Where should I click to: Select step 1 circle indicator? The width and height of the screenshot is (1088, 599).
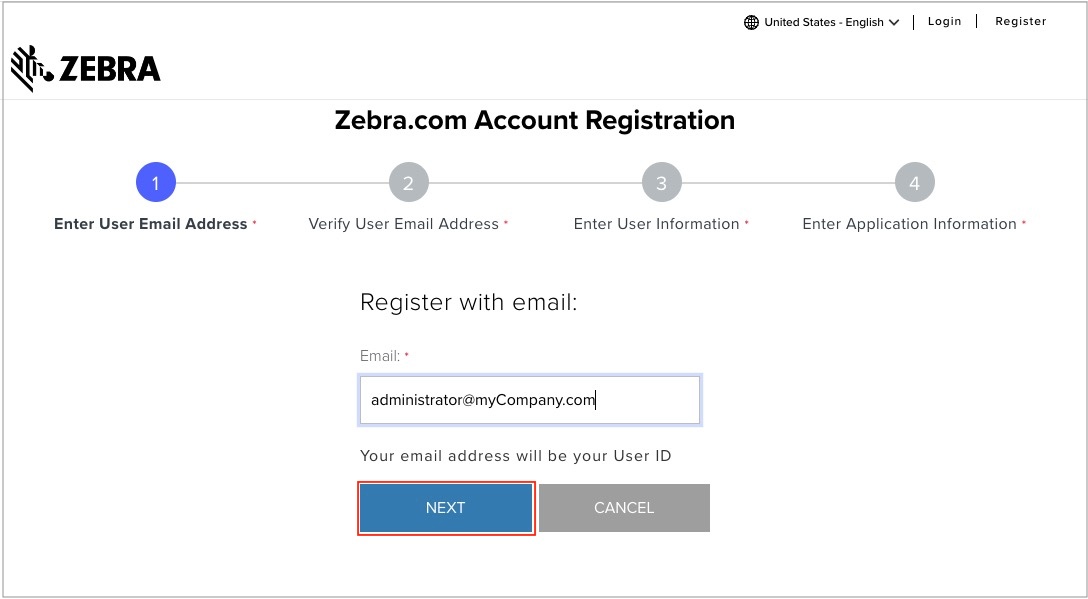pos(156,183)
